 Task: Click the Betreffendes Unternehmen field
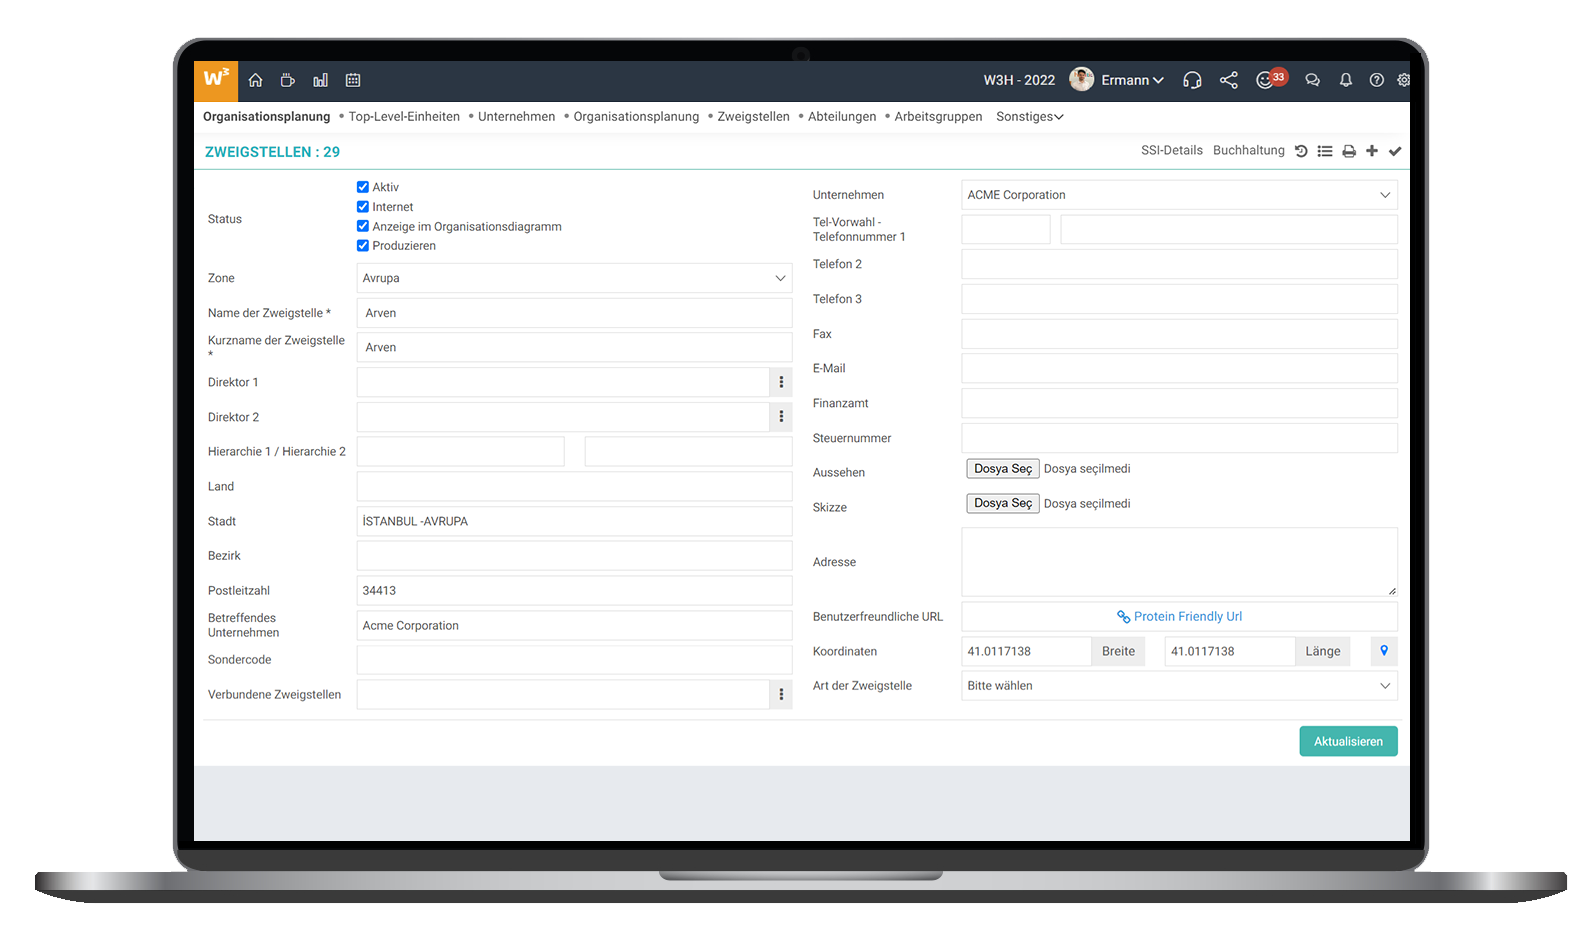coord(574,625)
